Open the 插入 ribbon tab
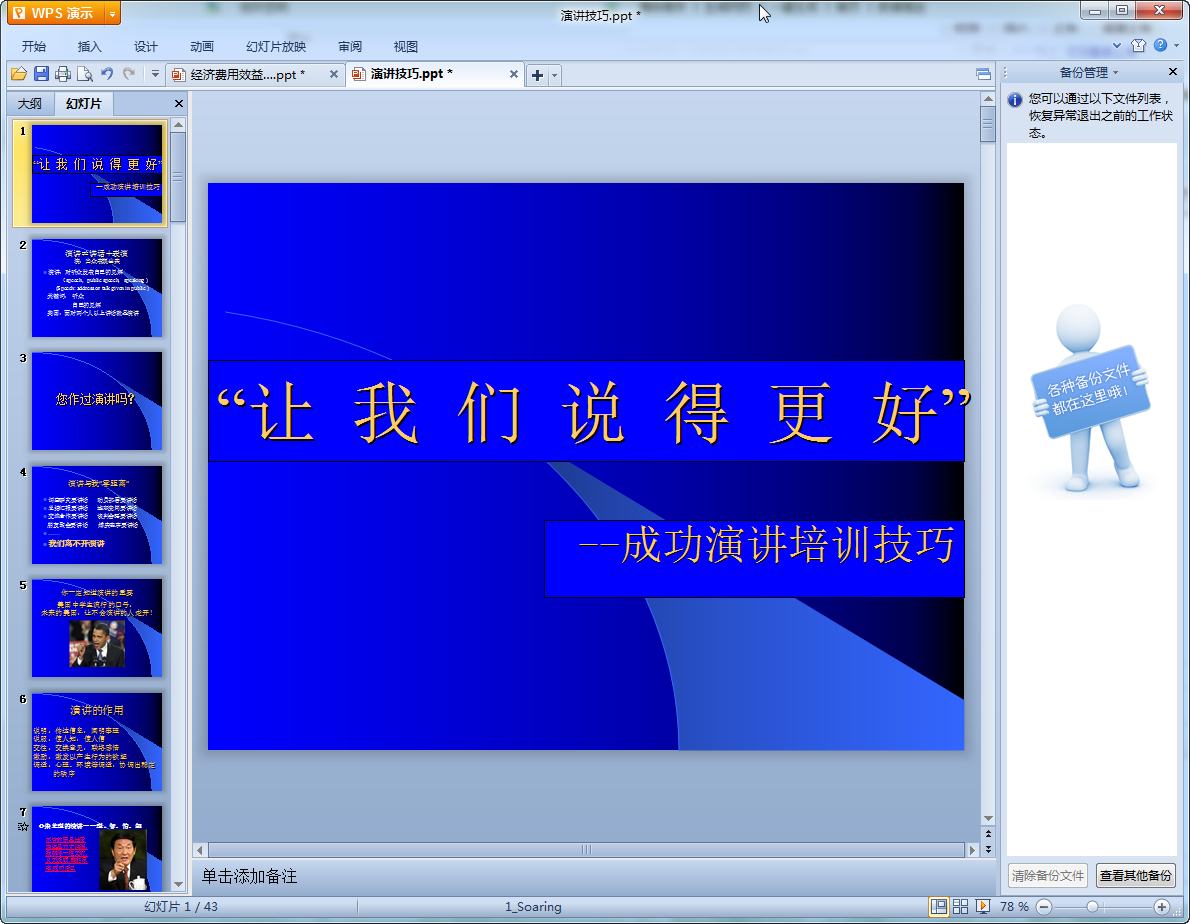The width and height of the screenshot is (1190, 924). [90, 46]
